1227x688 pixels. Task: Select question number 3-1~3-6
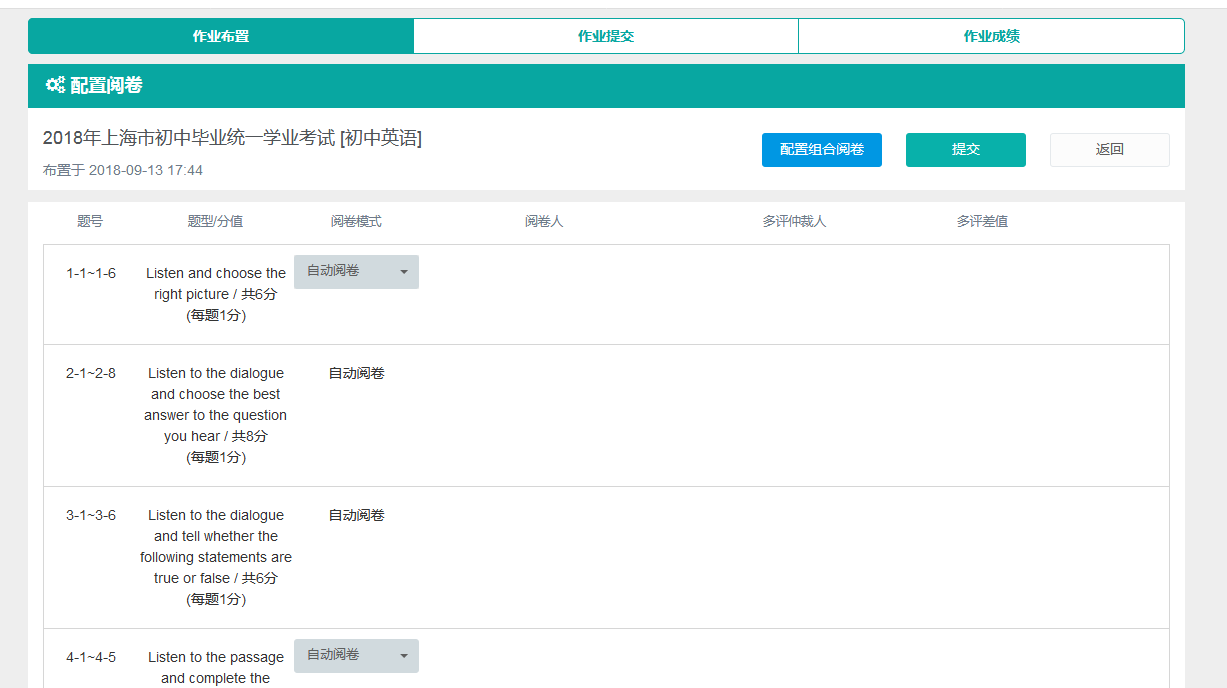91,515
